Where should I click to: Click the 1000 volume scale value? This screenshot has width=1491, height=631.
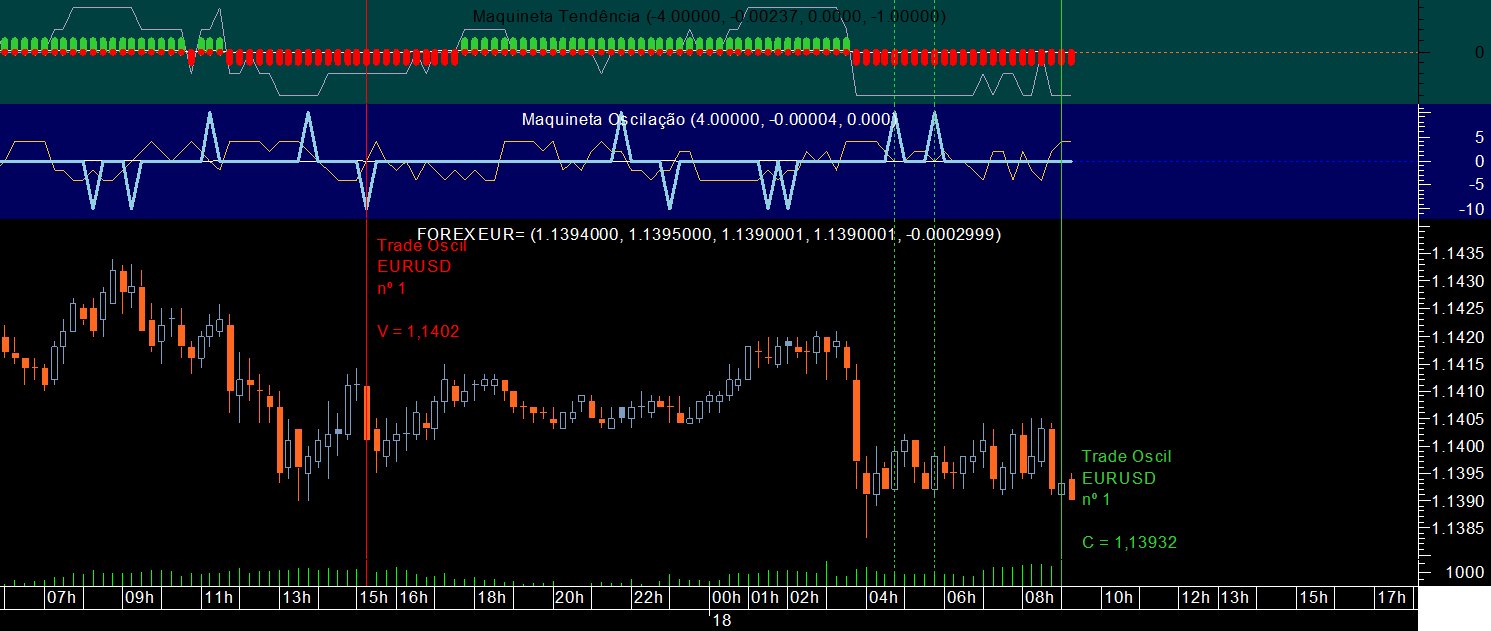click(x=1463, y=572)
